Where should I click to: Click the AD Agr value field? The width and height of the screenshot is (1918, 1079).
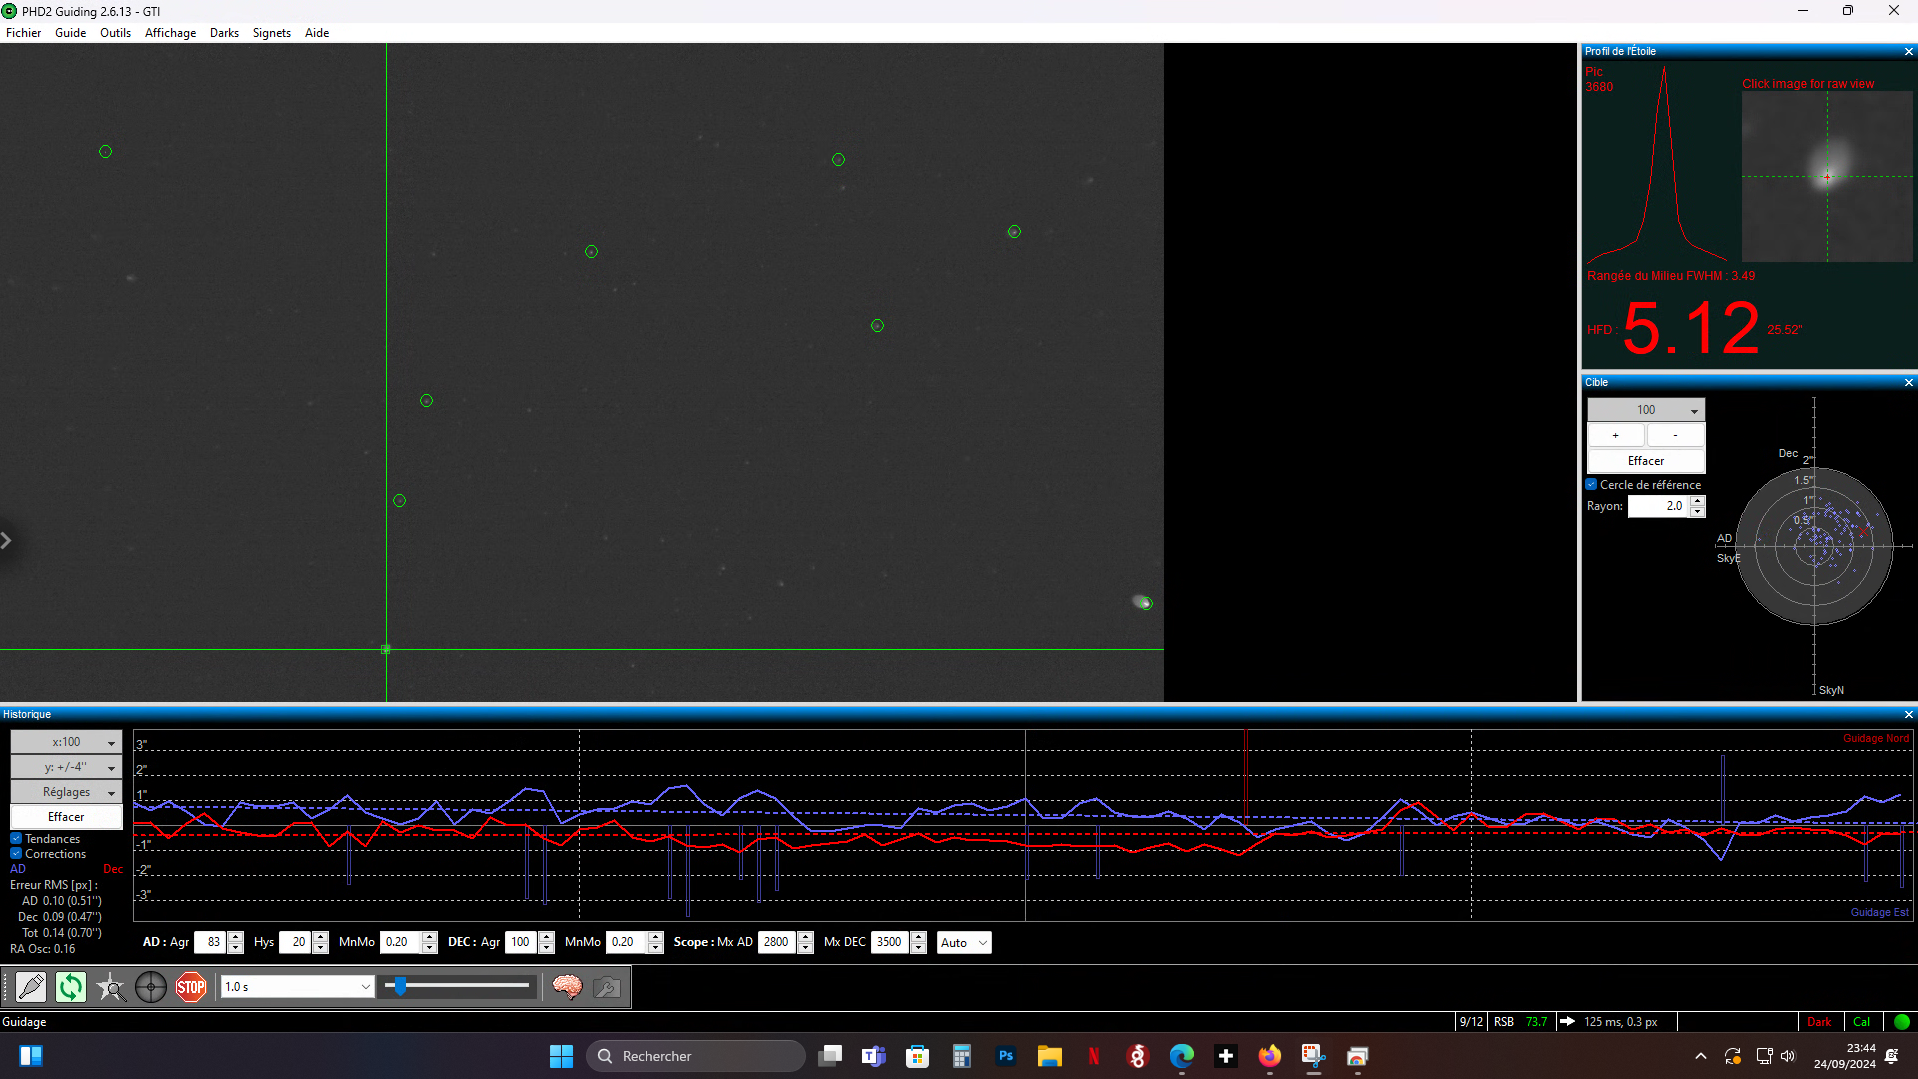click(x=210, y=943)
